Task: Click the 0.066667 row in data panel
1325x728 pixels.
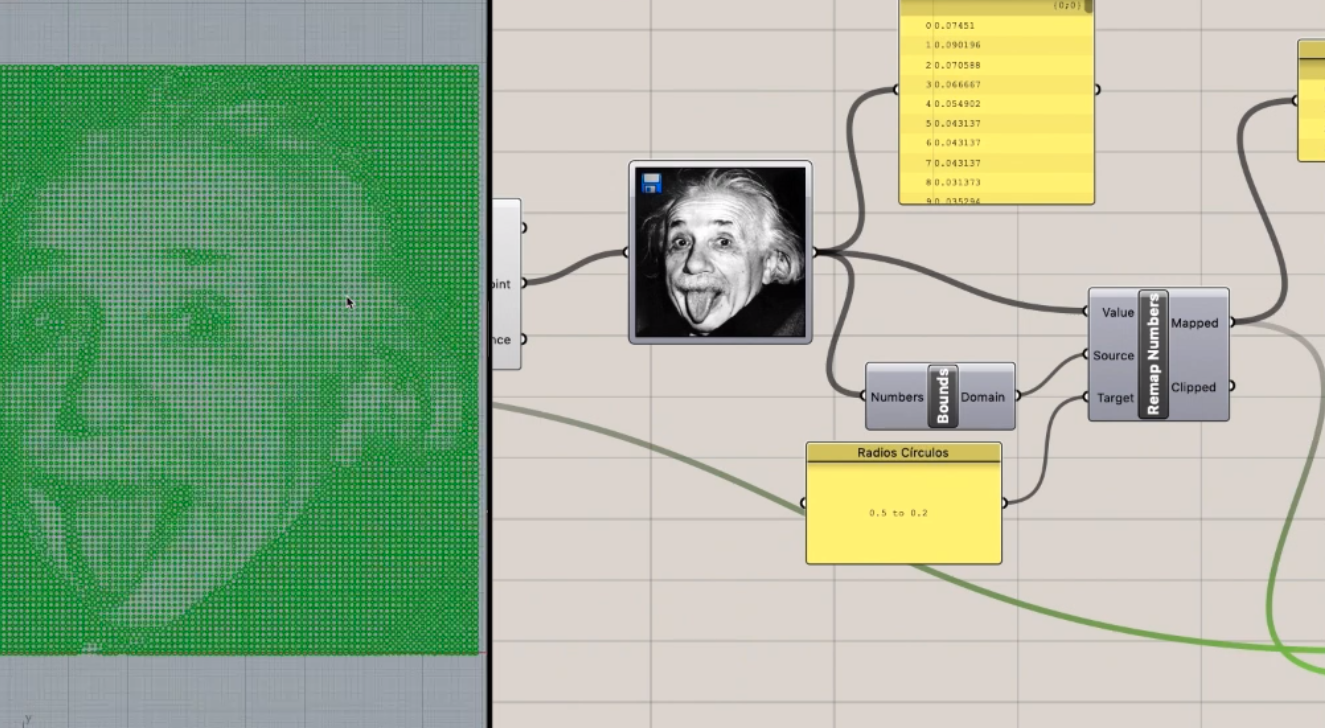Action: (996, 84)
